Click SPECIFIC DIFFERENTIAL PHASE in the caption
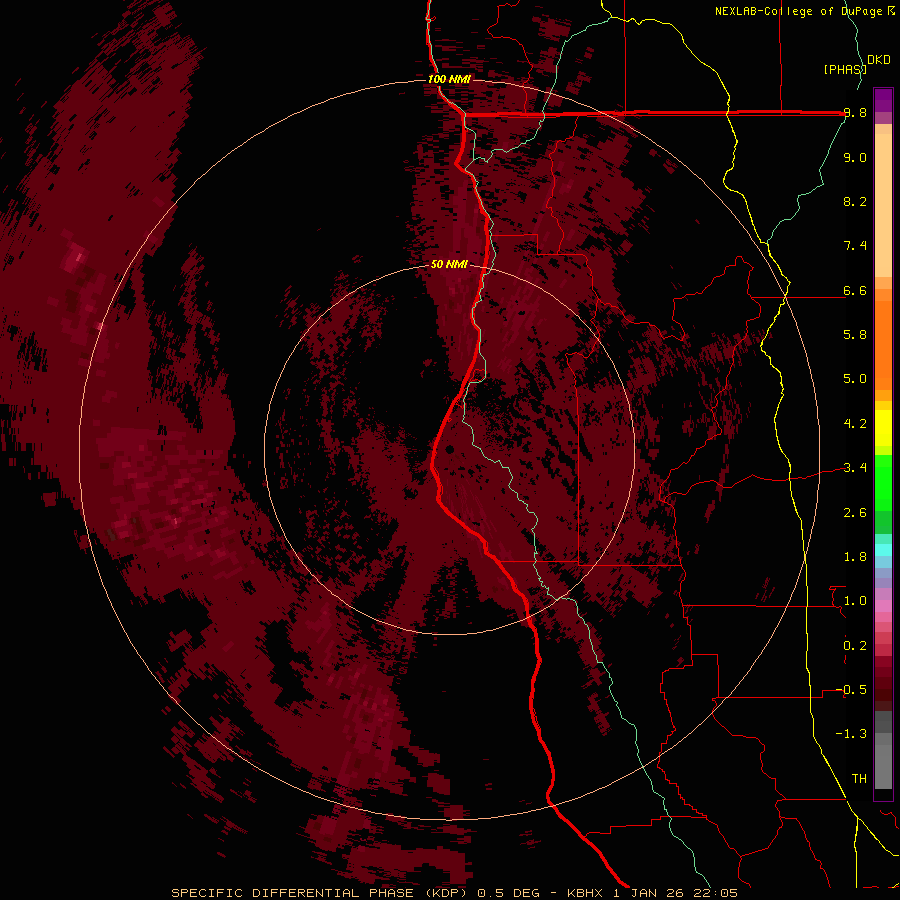The image size is (900, 900). pos(292,893)
